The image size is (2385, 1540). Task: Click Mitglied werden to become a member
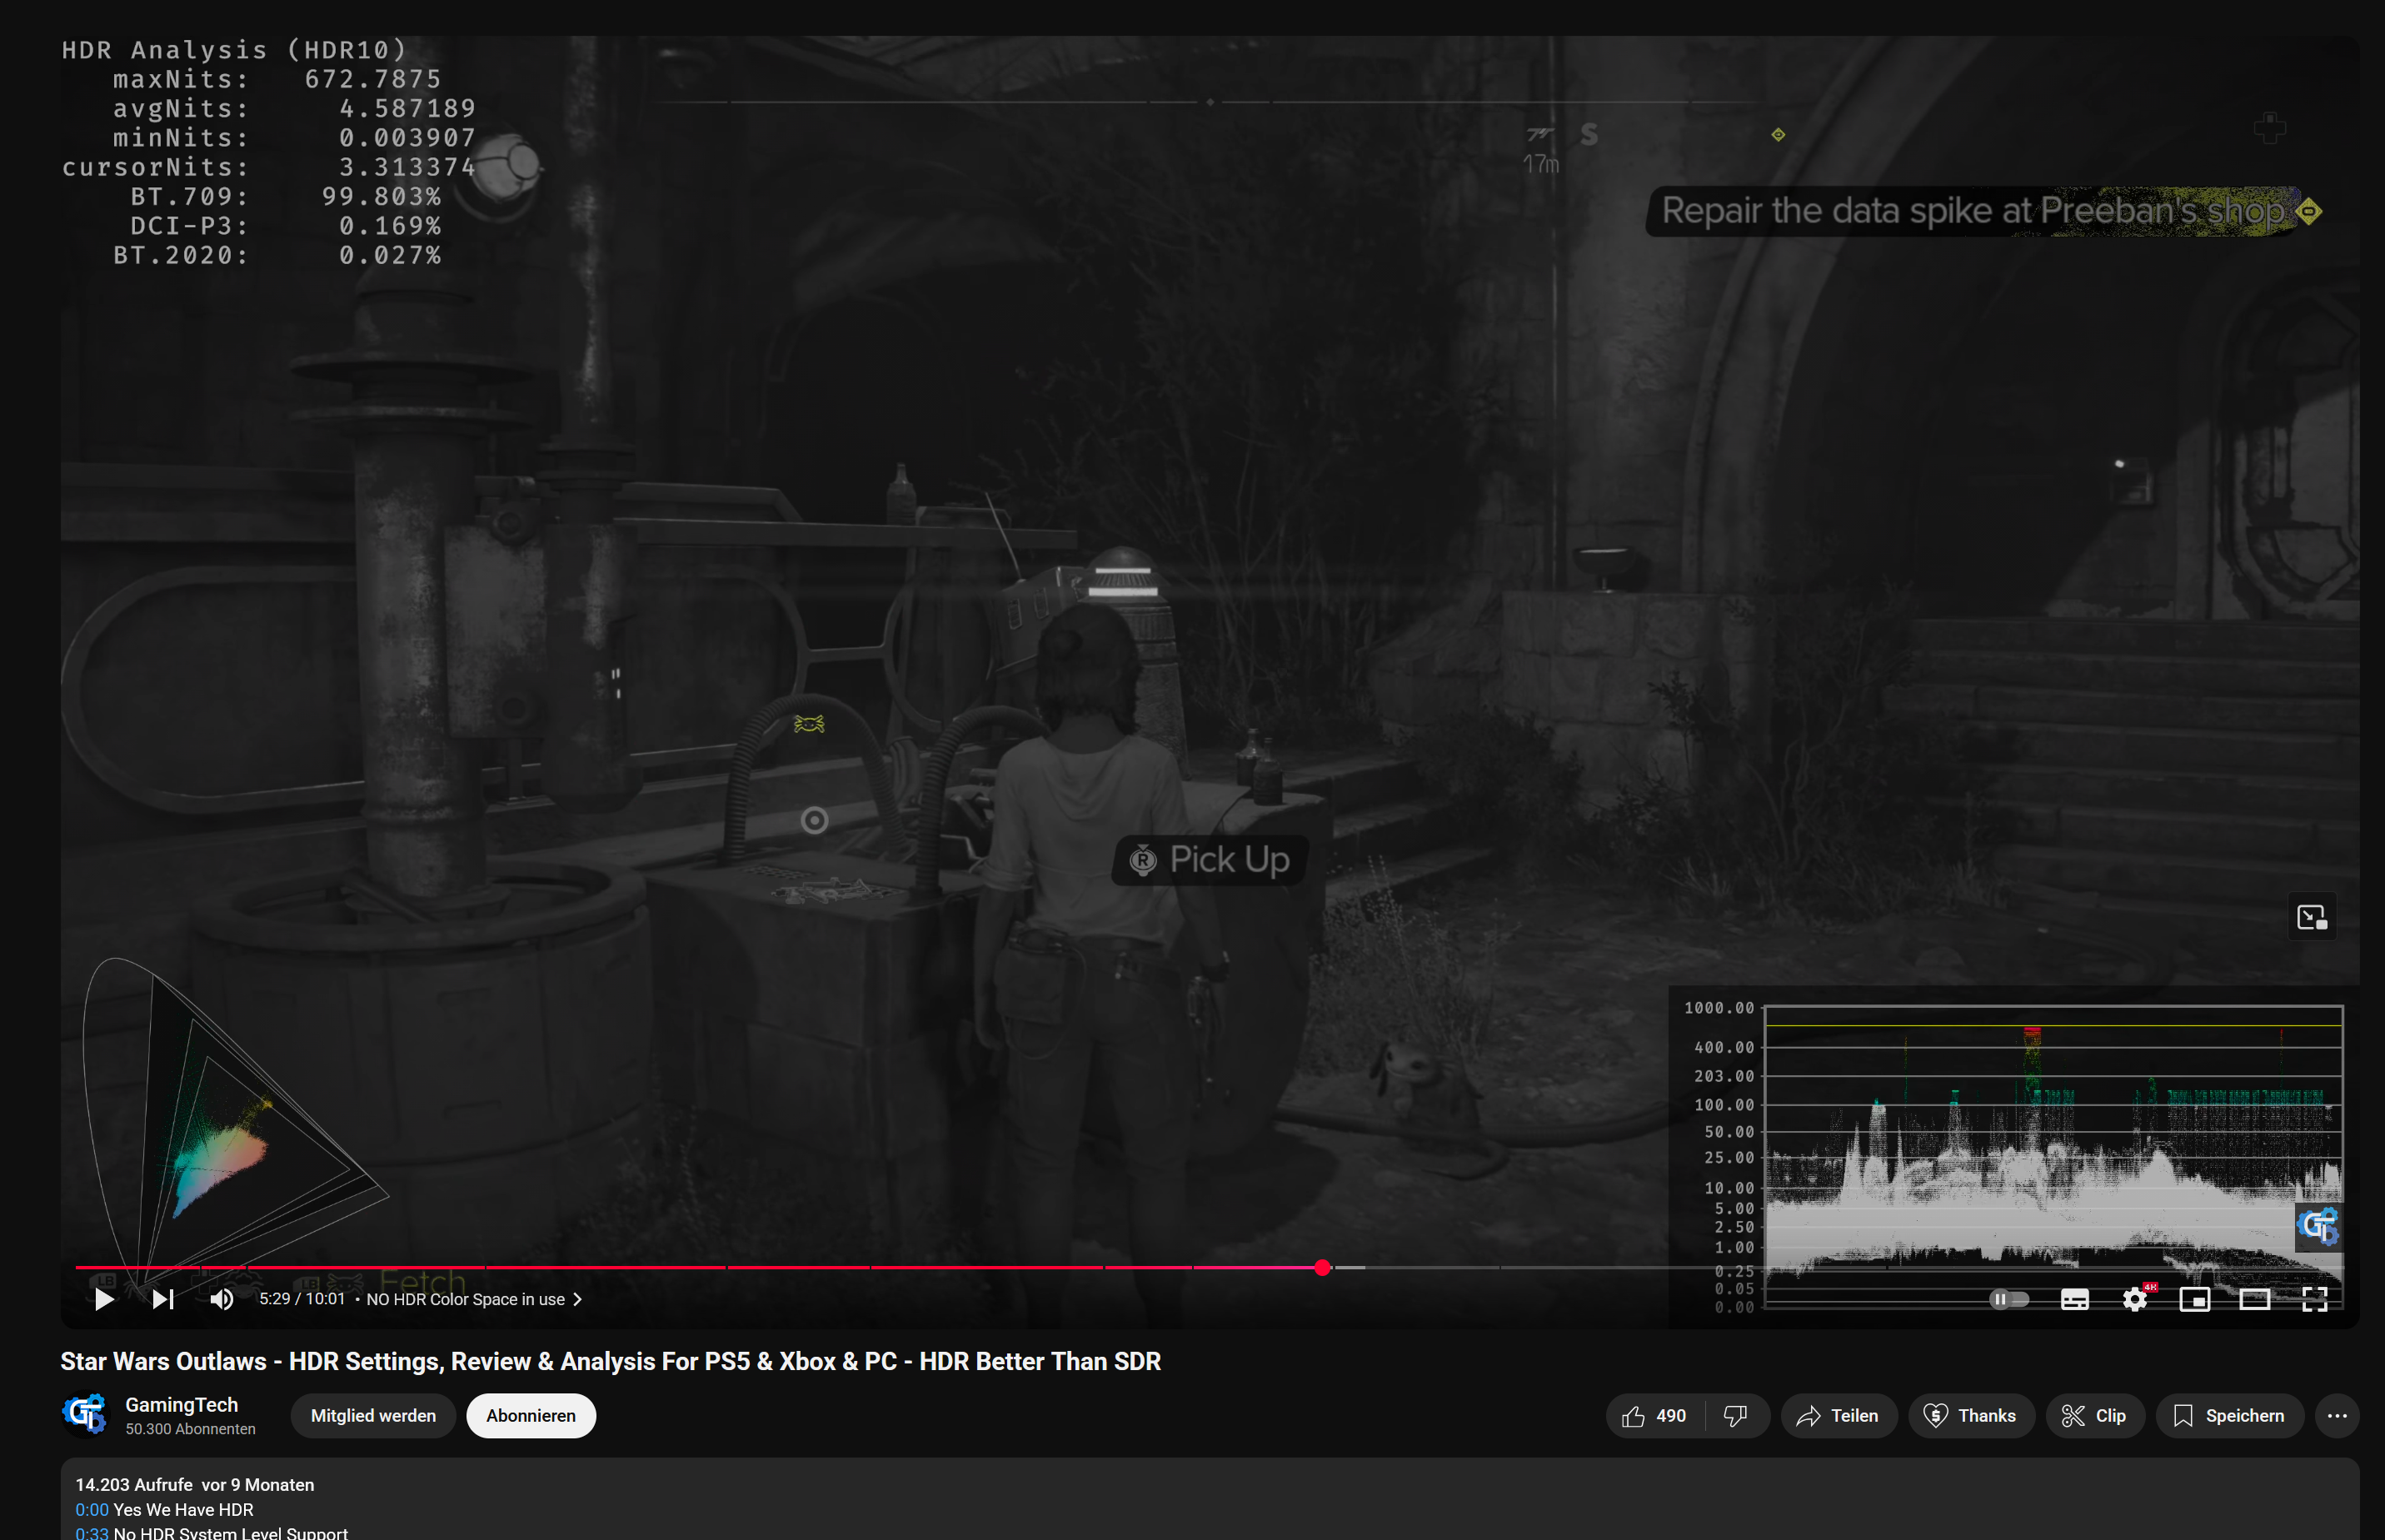coord(373,1415)
